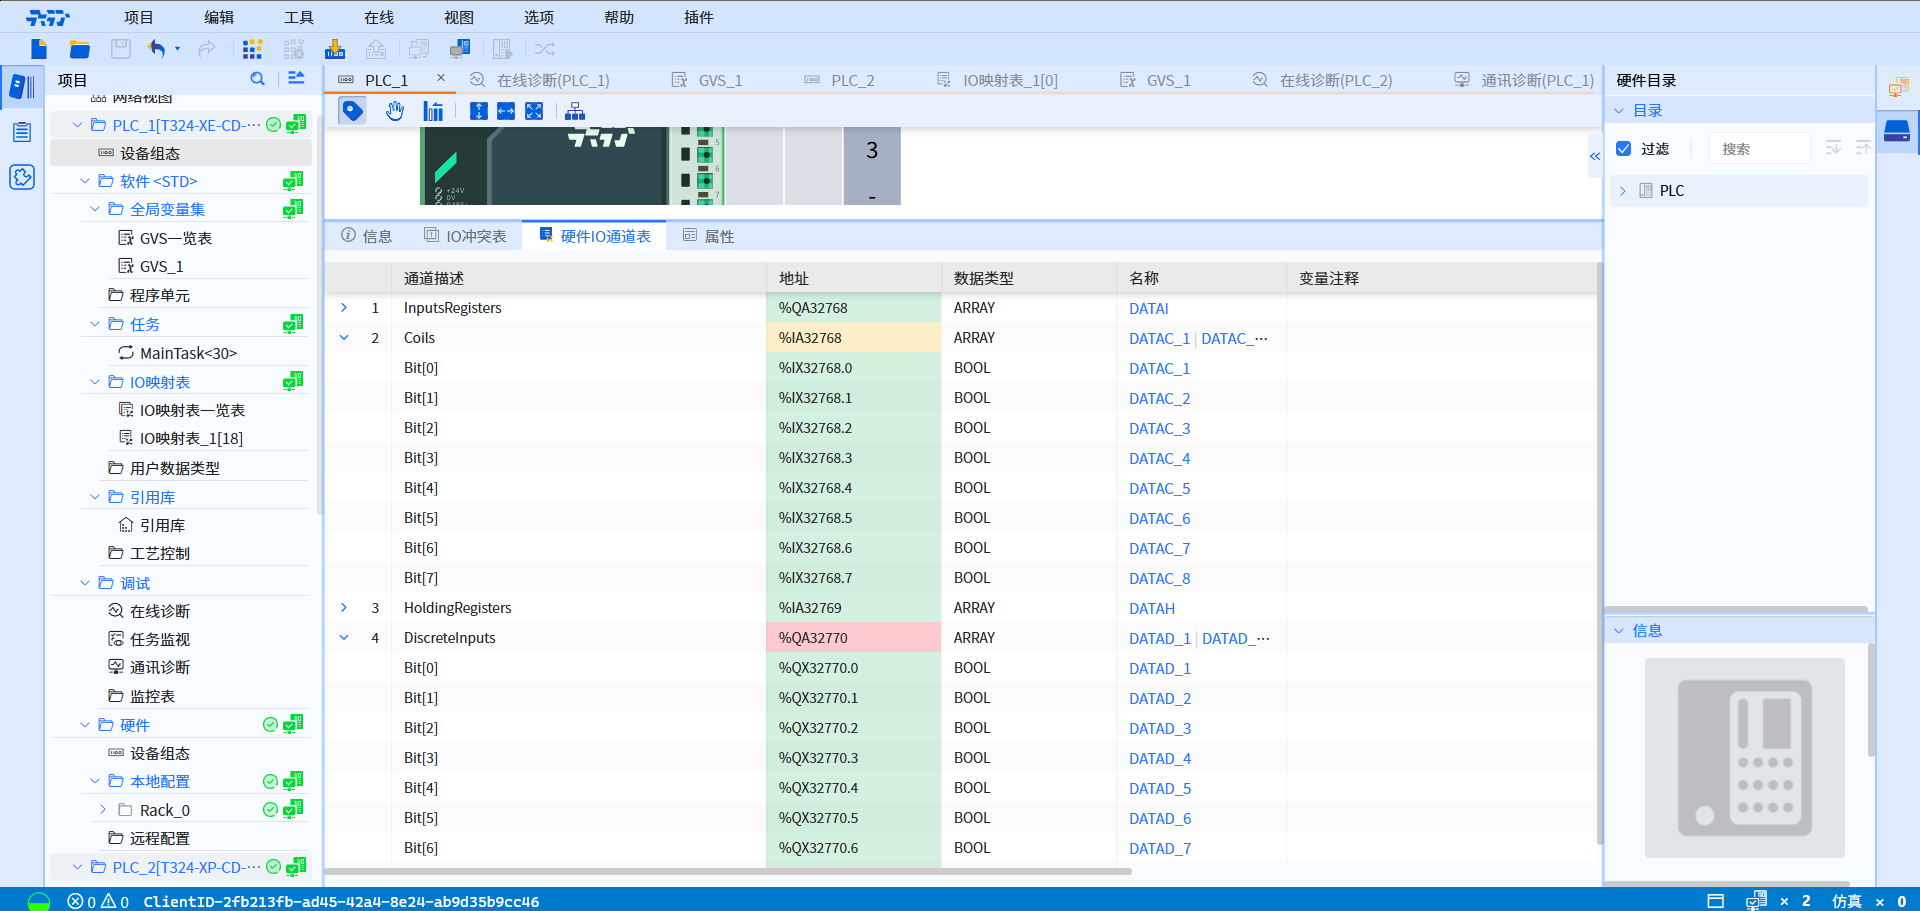Expand the PLC entry in hardware catalog
This screenshot has width=1920, height=911.
tap(1623, 190)
